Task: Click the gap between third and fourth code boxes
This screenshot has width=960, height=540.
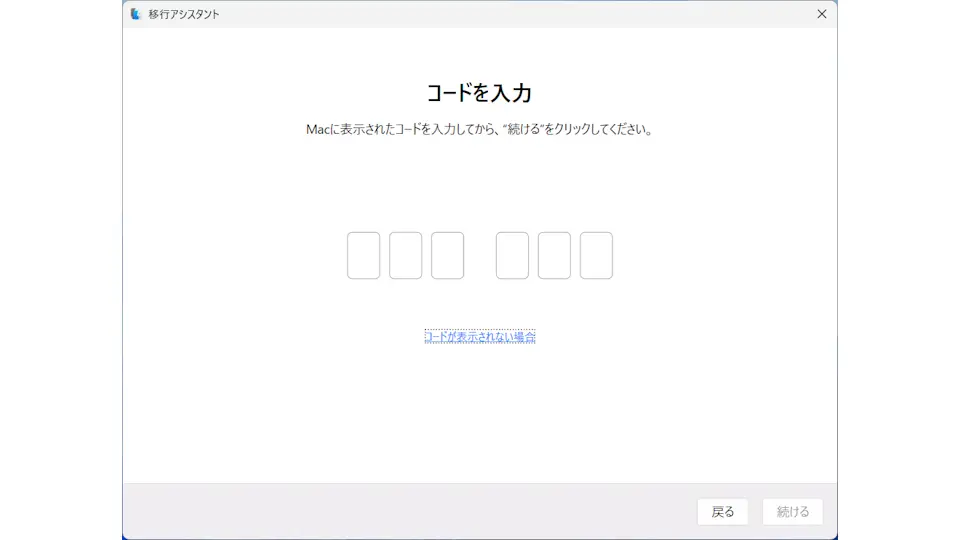Action: point(480,256)
